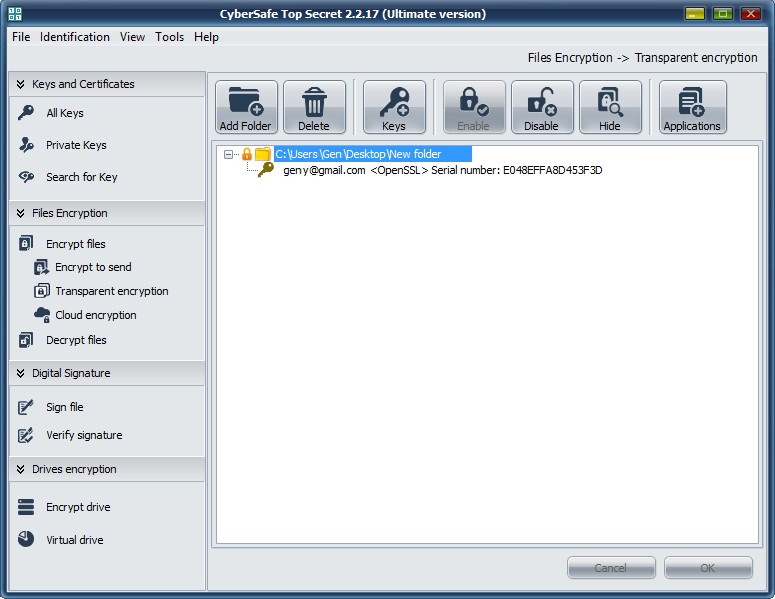Click the All Keys key icon
The image size is (775, 599).
tap(26, 113)
